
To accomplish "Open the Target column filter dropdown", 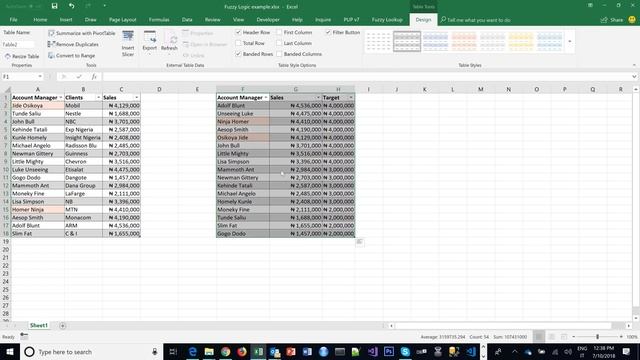I will point(351,98).
